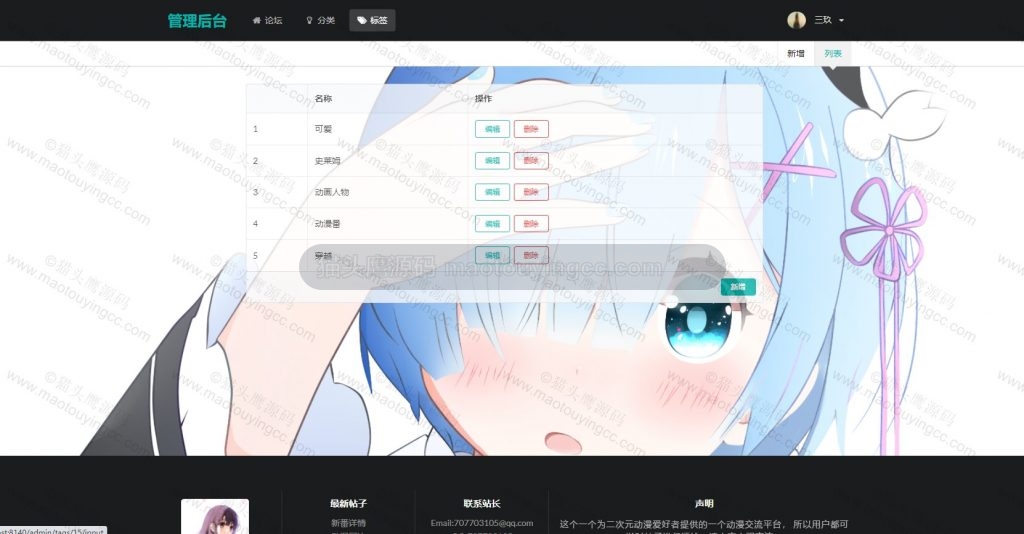The height and width of the screenshot is (534, 1024).
Task: Select the 标签 nav item with tag icon
Action: tap(372, 20)
